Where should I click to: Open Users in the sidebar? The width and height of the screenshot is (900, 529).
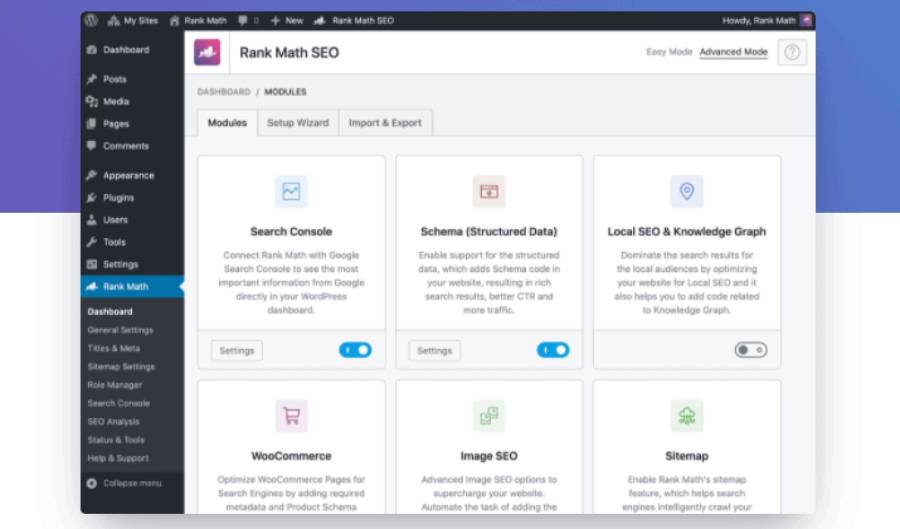click(x=132, y=220)
